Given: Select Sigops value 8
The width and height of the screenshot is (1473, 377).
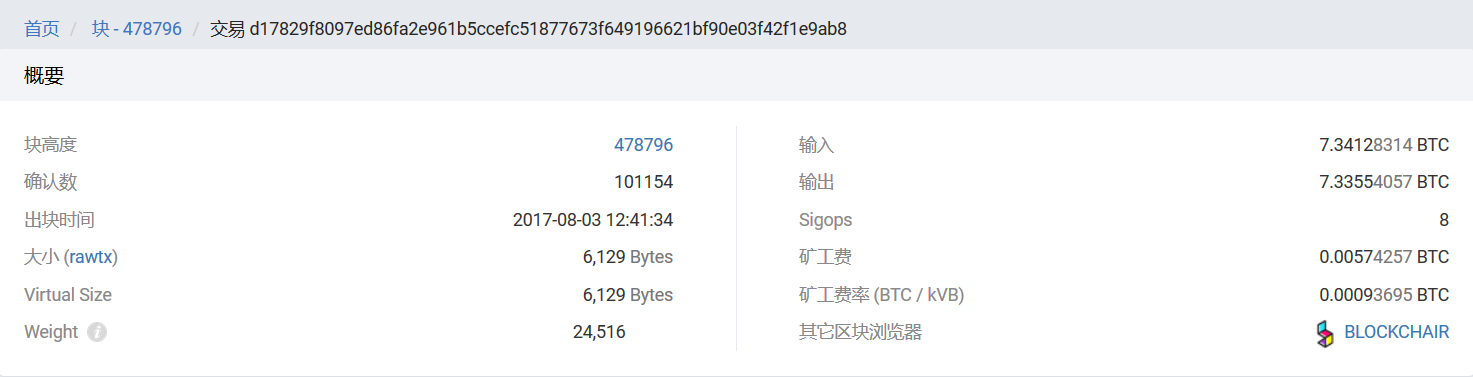Looking at the screenshot, I should click(x=1444, y=220).
